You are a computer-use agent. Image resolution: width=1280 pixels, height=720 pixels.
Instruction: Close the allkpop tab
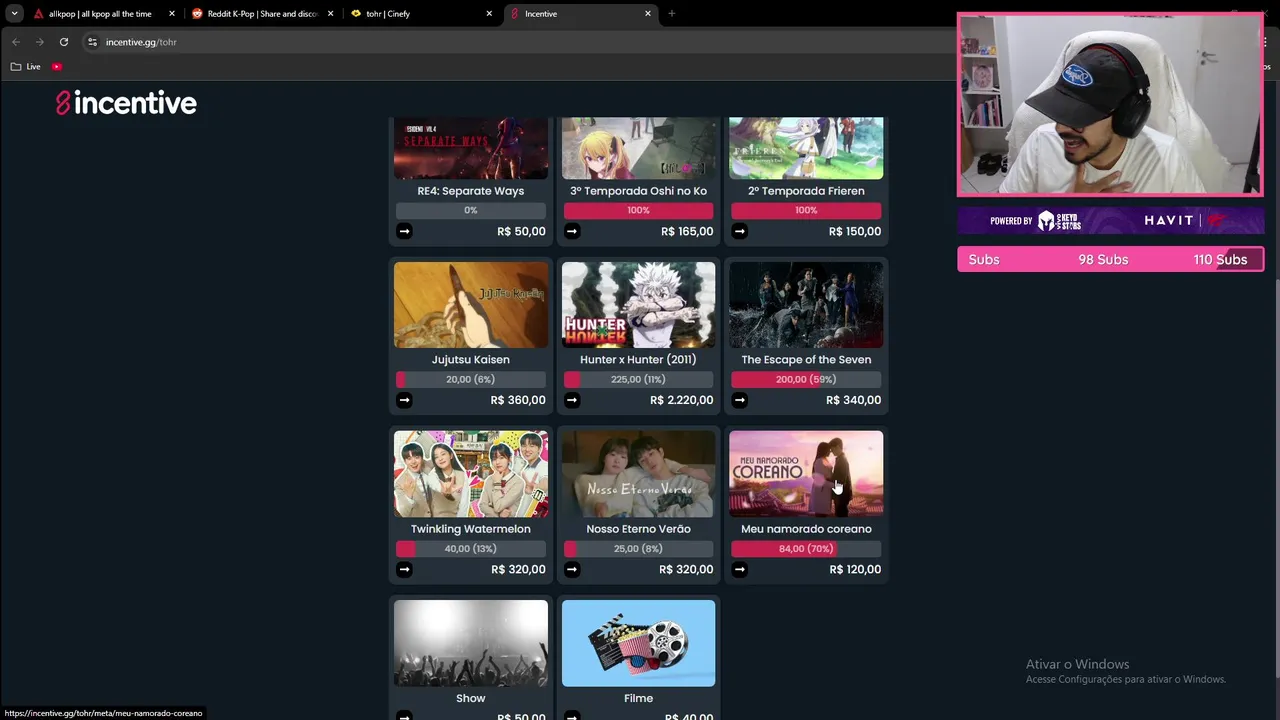(x=172, y=14)
